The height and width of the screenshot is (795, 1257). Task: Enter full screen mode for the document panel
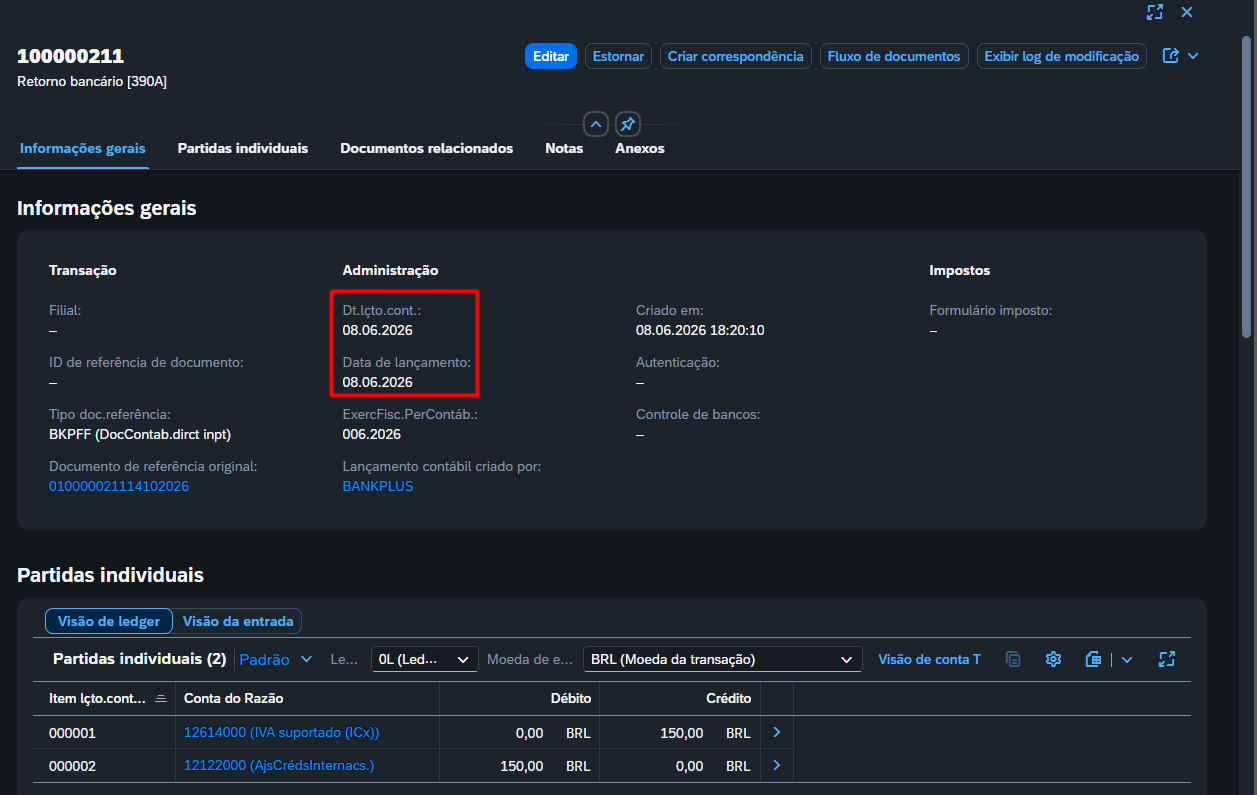click(1155, 12)
